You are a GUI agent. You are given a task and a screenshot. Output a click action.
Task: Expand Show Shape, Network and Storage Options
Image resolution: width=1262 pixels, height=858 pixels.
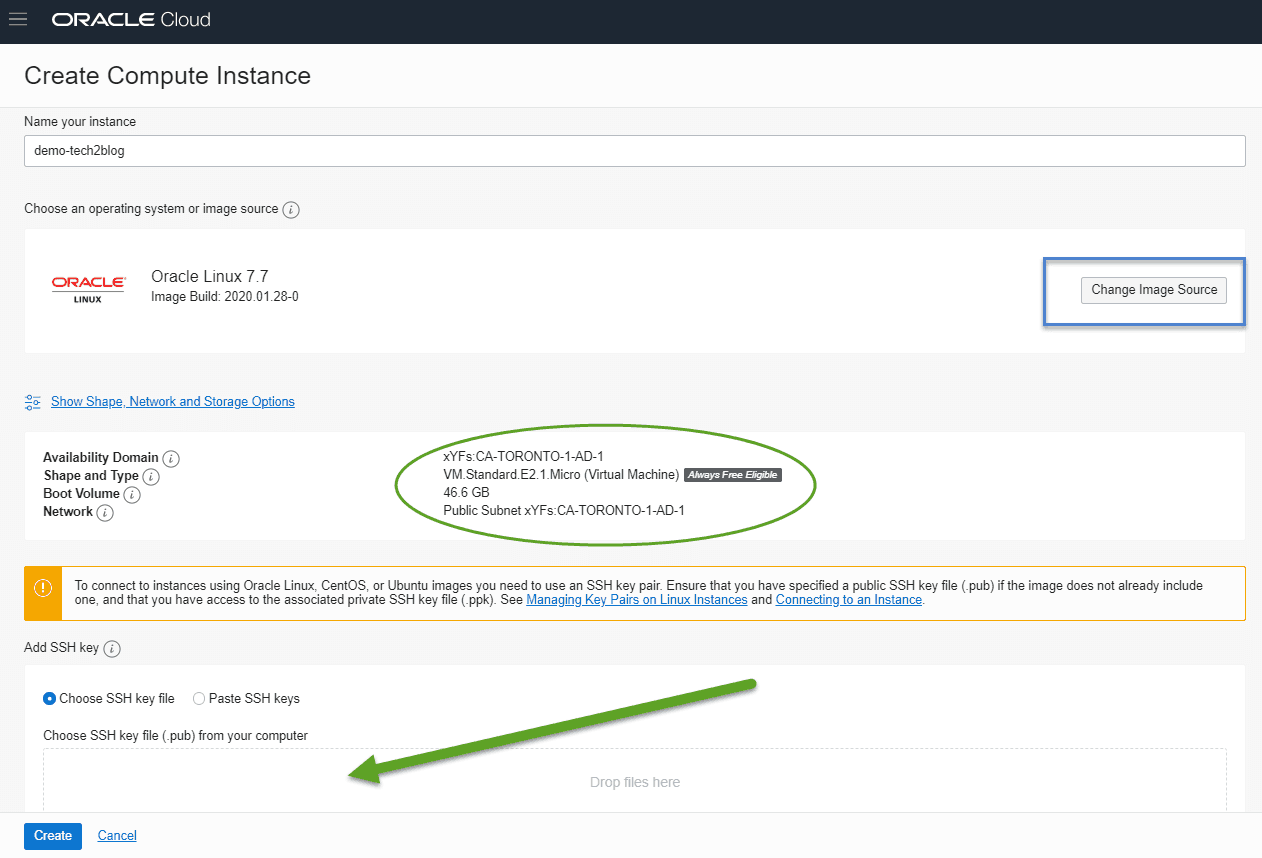click(173, 402)
